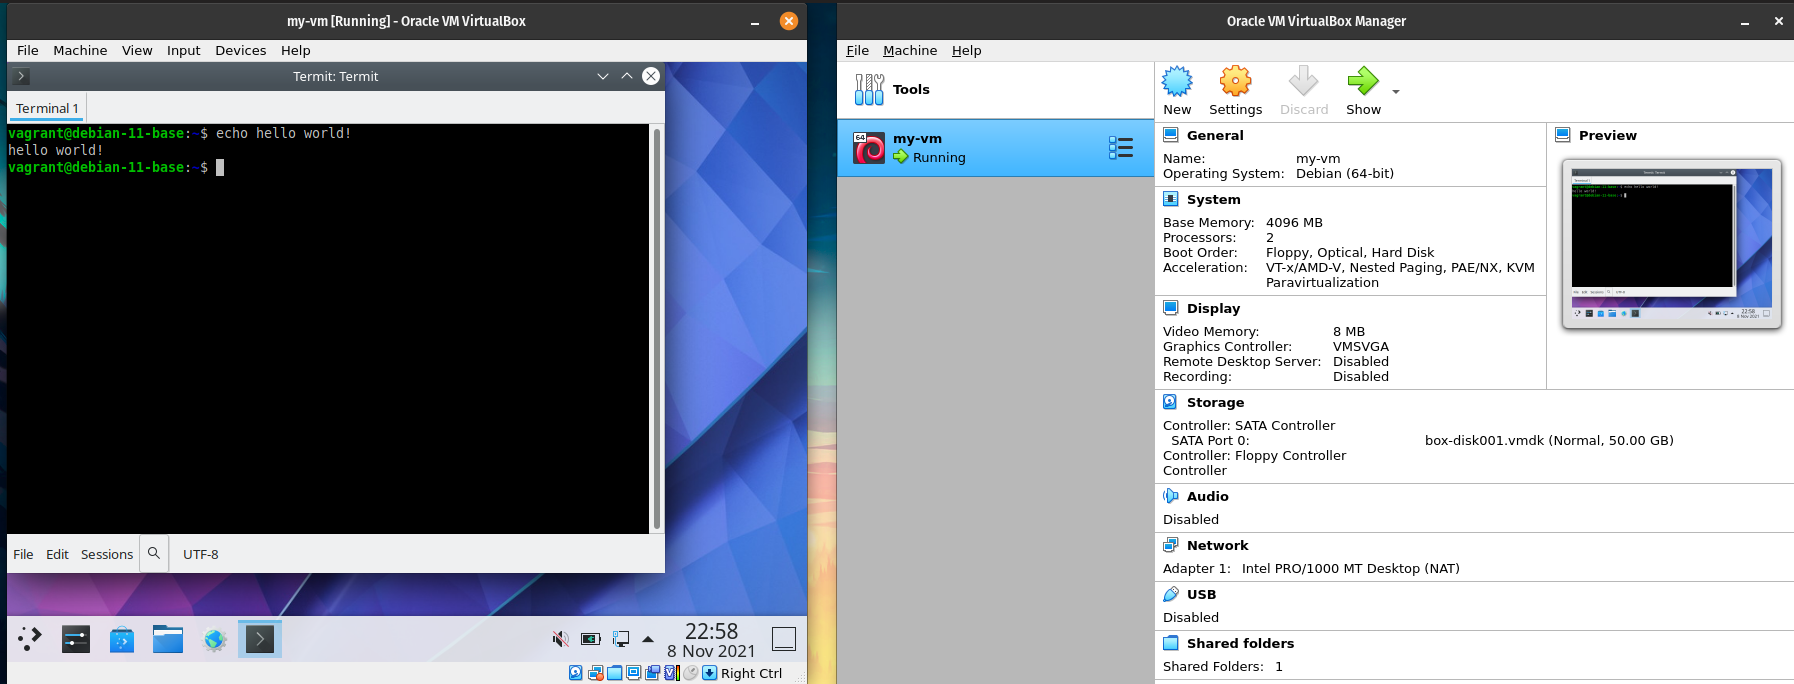
Task: Select the my-vm machine entry
Action: coord(995,148)
